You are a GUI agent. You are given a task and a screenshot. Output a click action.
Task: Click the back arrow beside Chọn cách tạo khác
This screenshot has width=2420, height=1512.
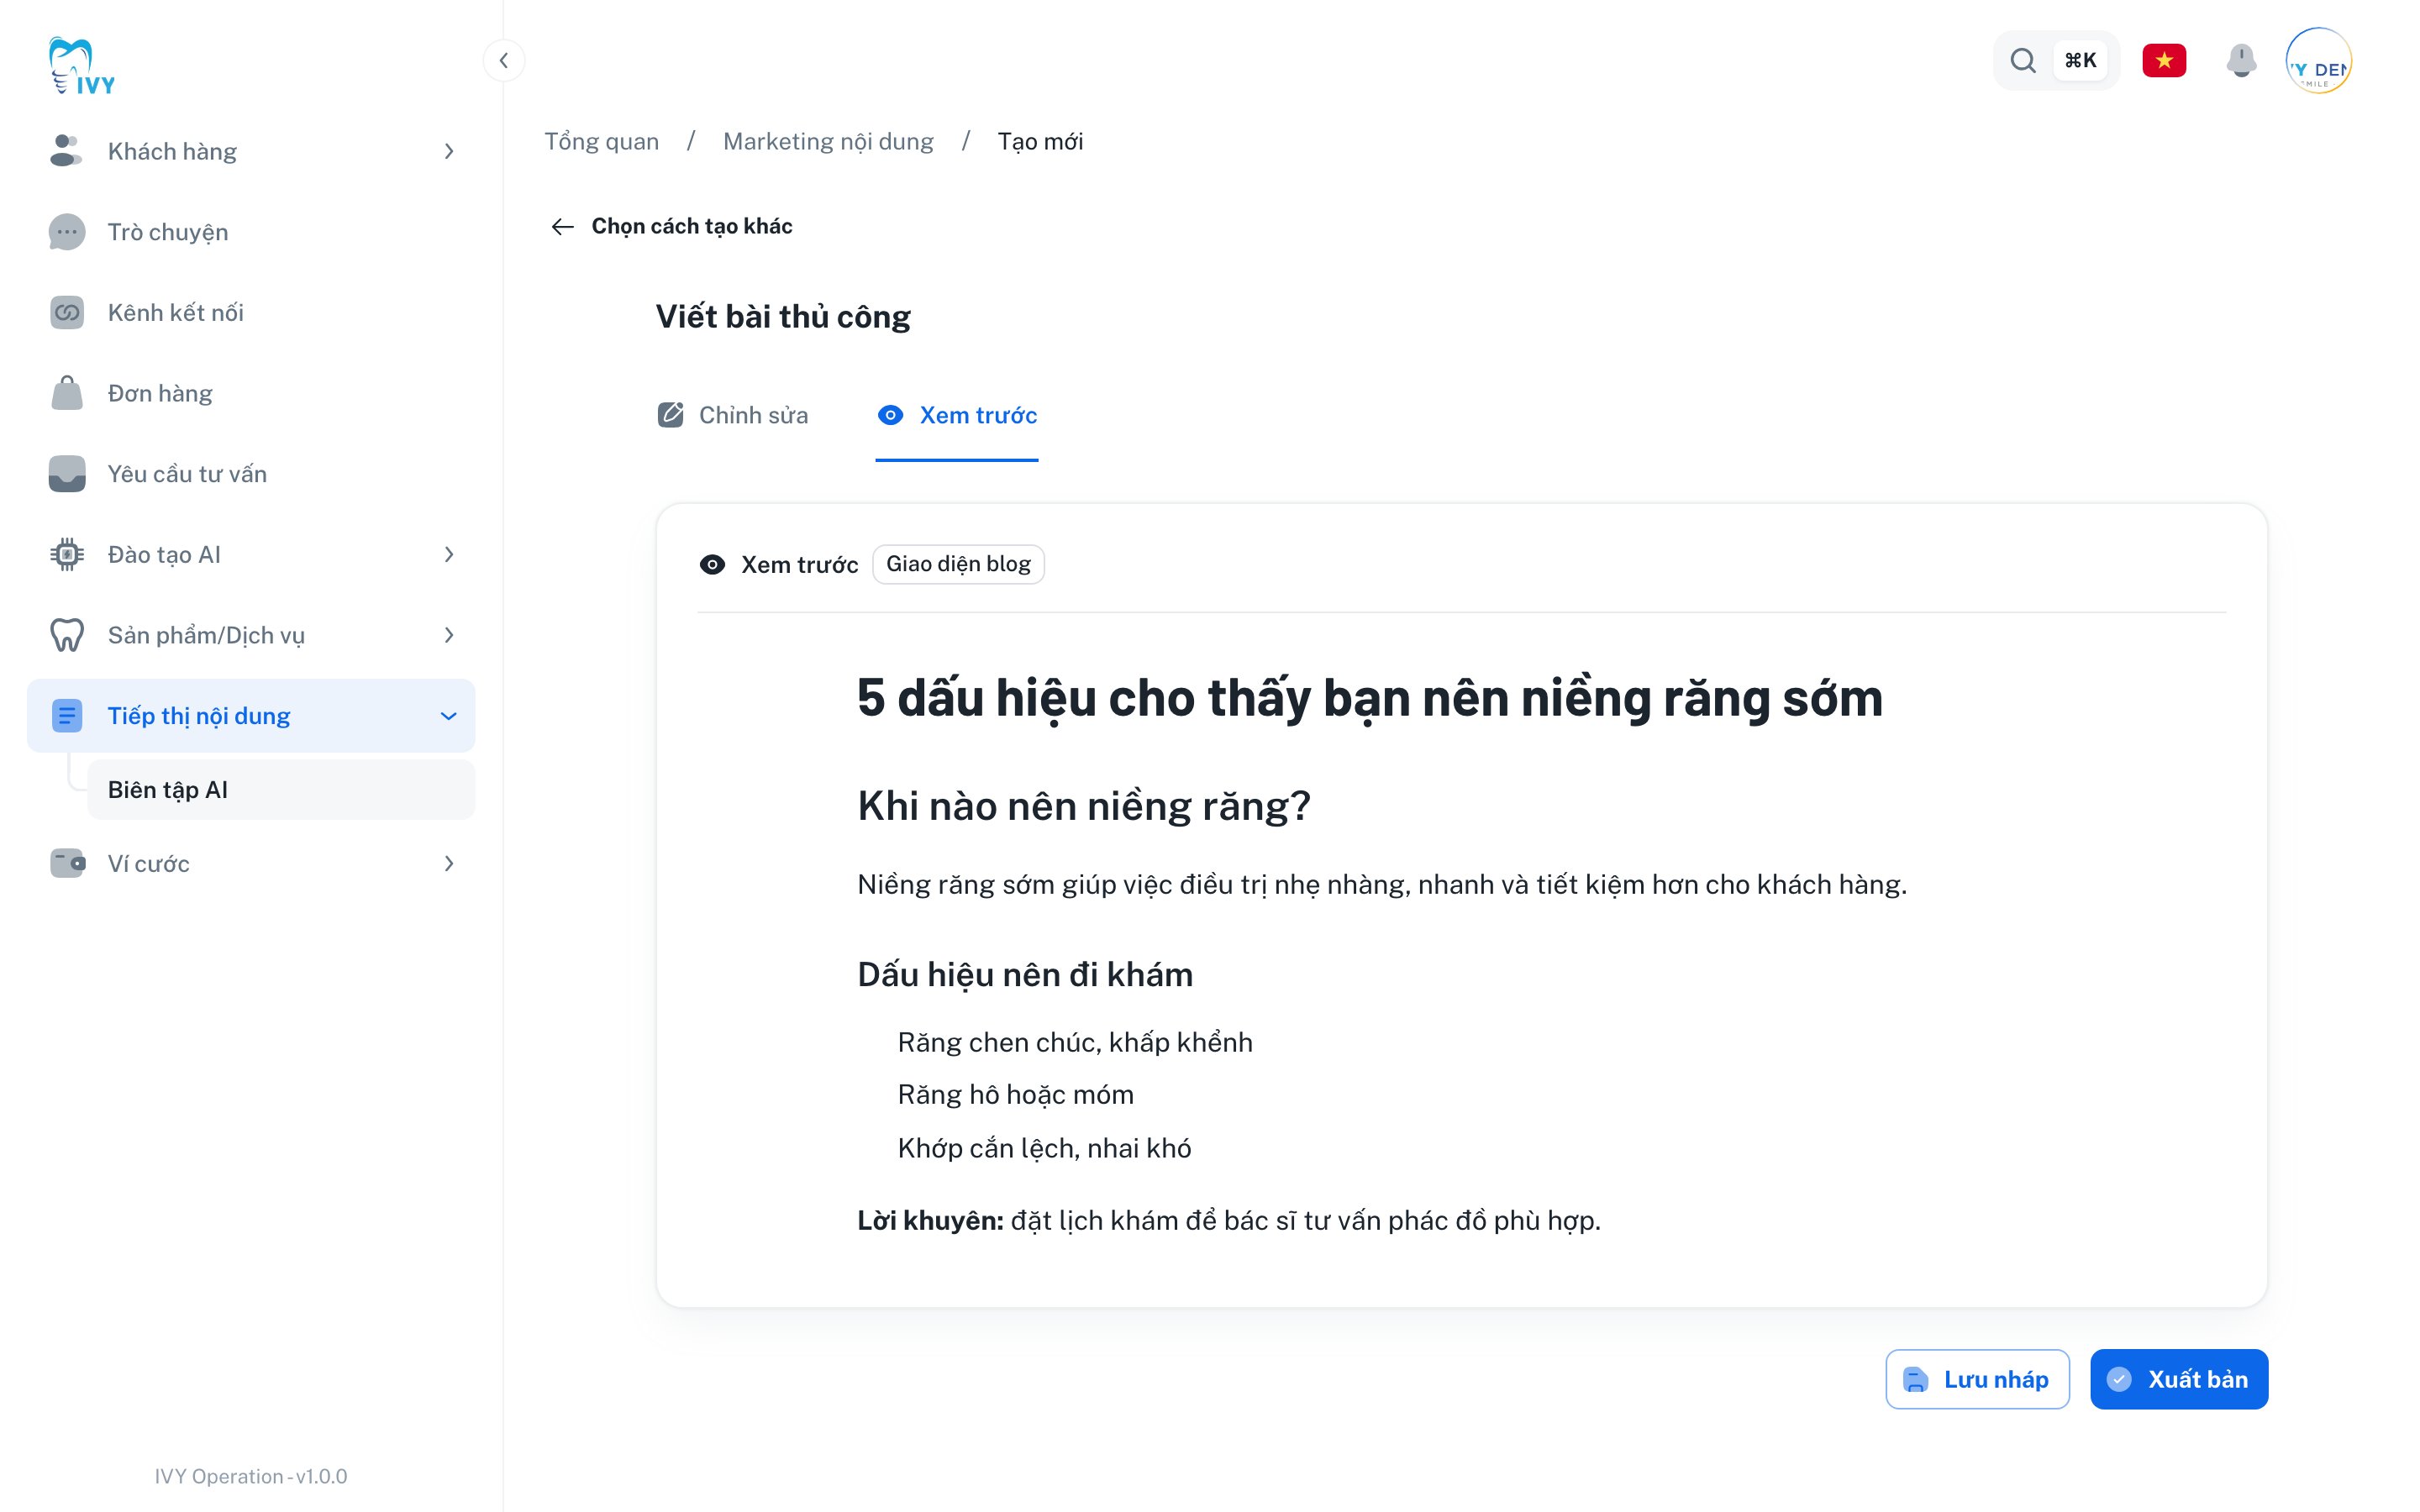[x=562, y=227]
